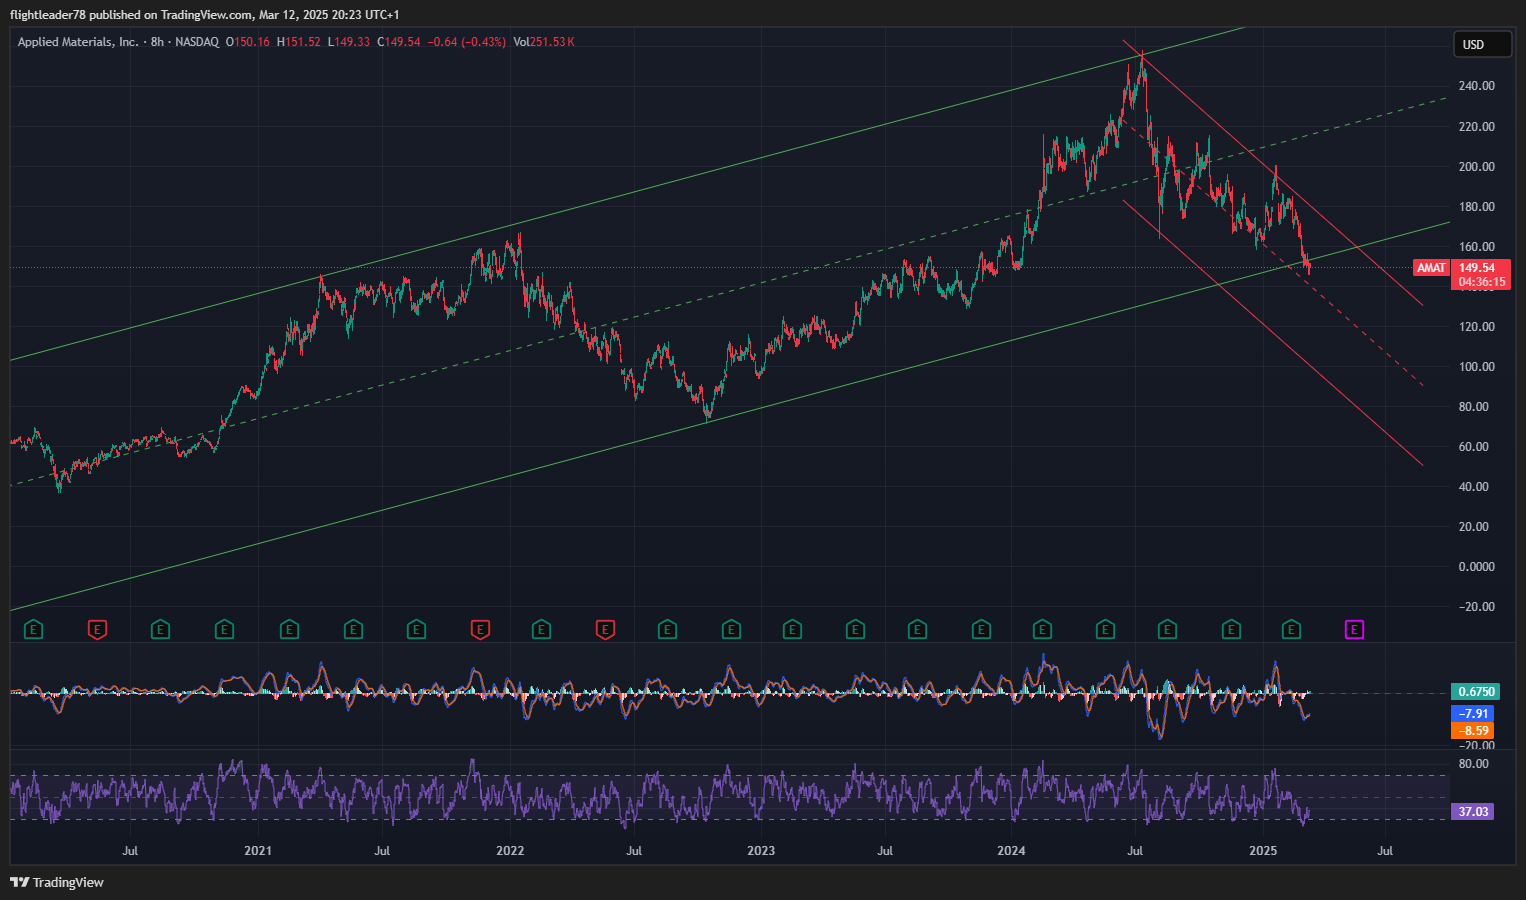Screen dimensions: 1526x900
Task: Click the 04:36:15 bar countdown timer
Action: click(x=1481, y=282)
